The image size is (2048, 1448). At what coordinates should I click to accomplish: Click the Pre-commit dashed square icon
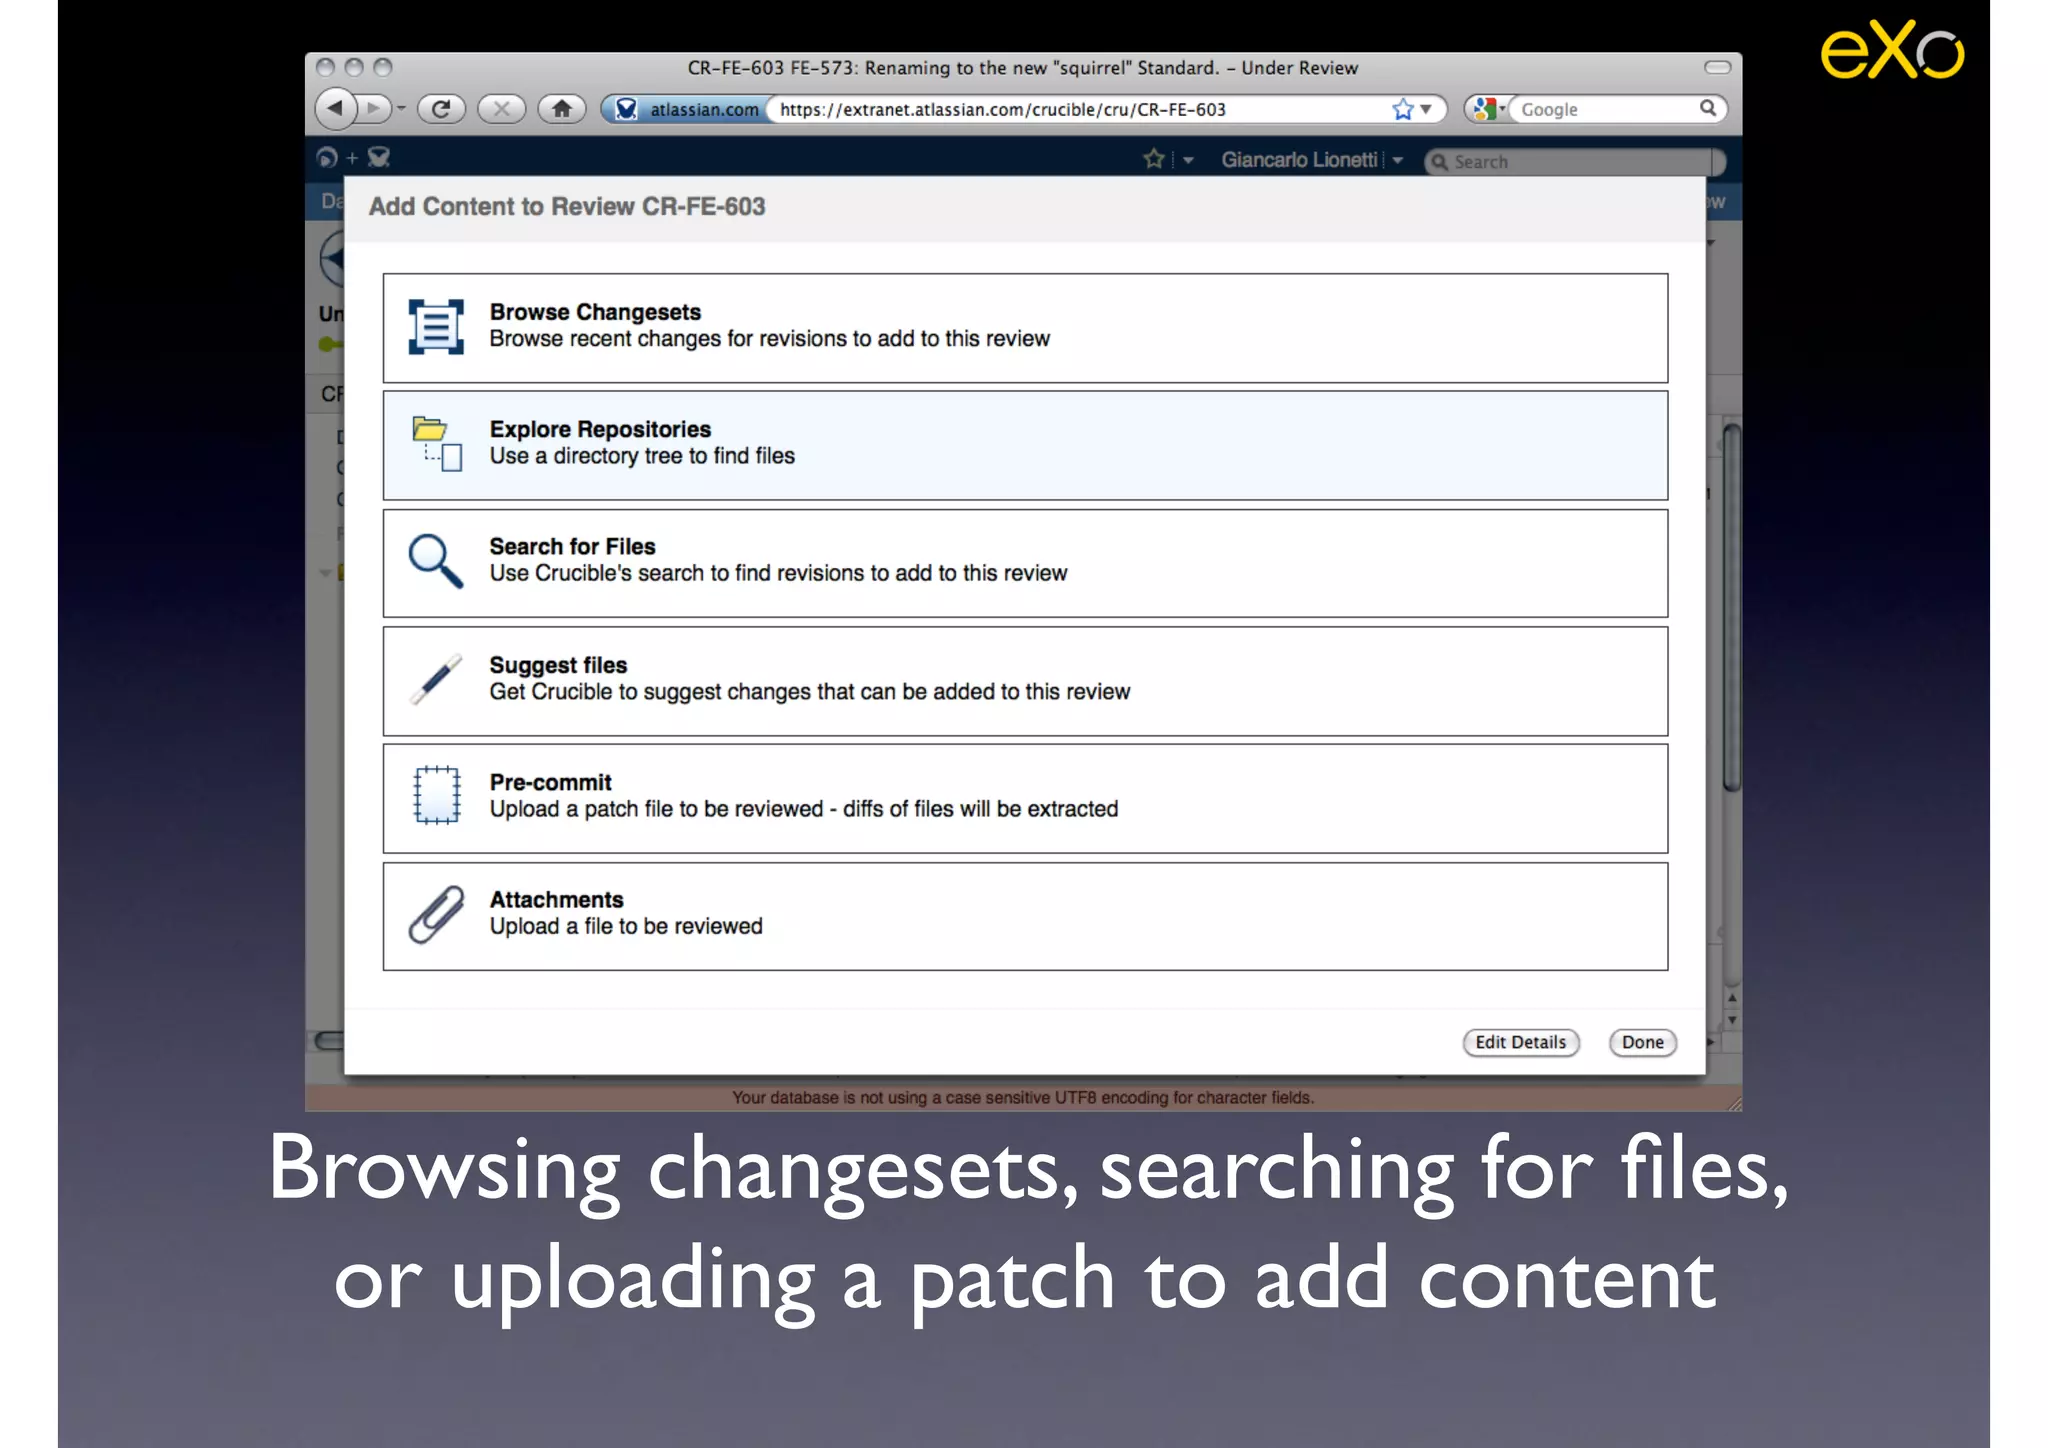click(437, 795)
